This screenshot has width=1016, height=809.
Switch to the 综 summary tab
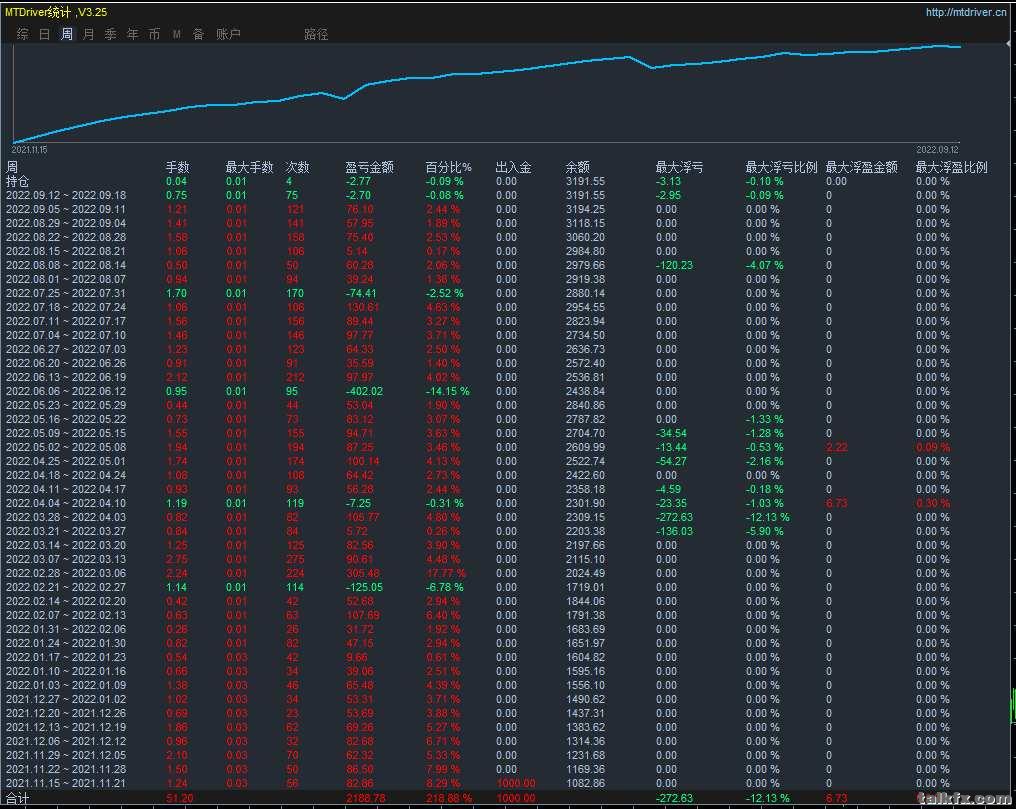(23, 34)
